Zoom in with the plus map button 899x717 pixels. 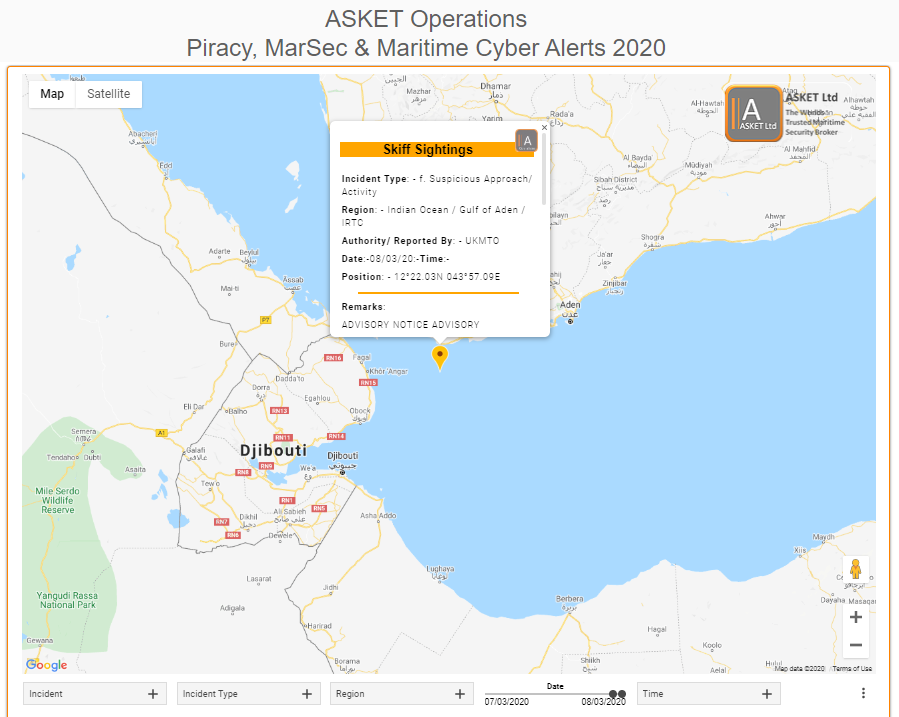click(x=855, y=617)
